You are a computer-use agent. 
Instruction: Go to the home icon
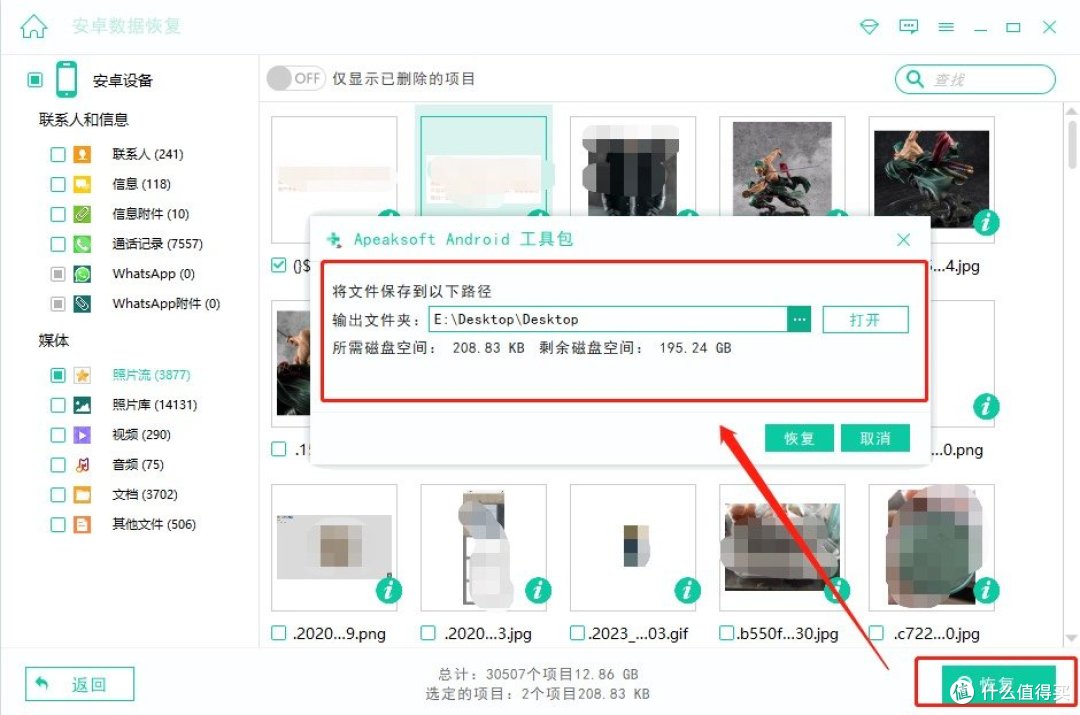(x=33, y=27)
